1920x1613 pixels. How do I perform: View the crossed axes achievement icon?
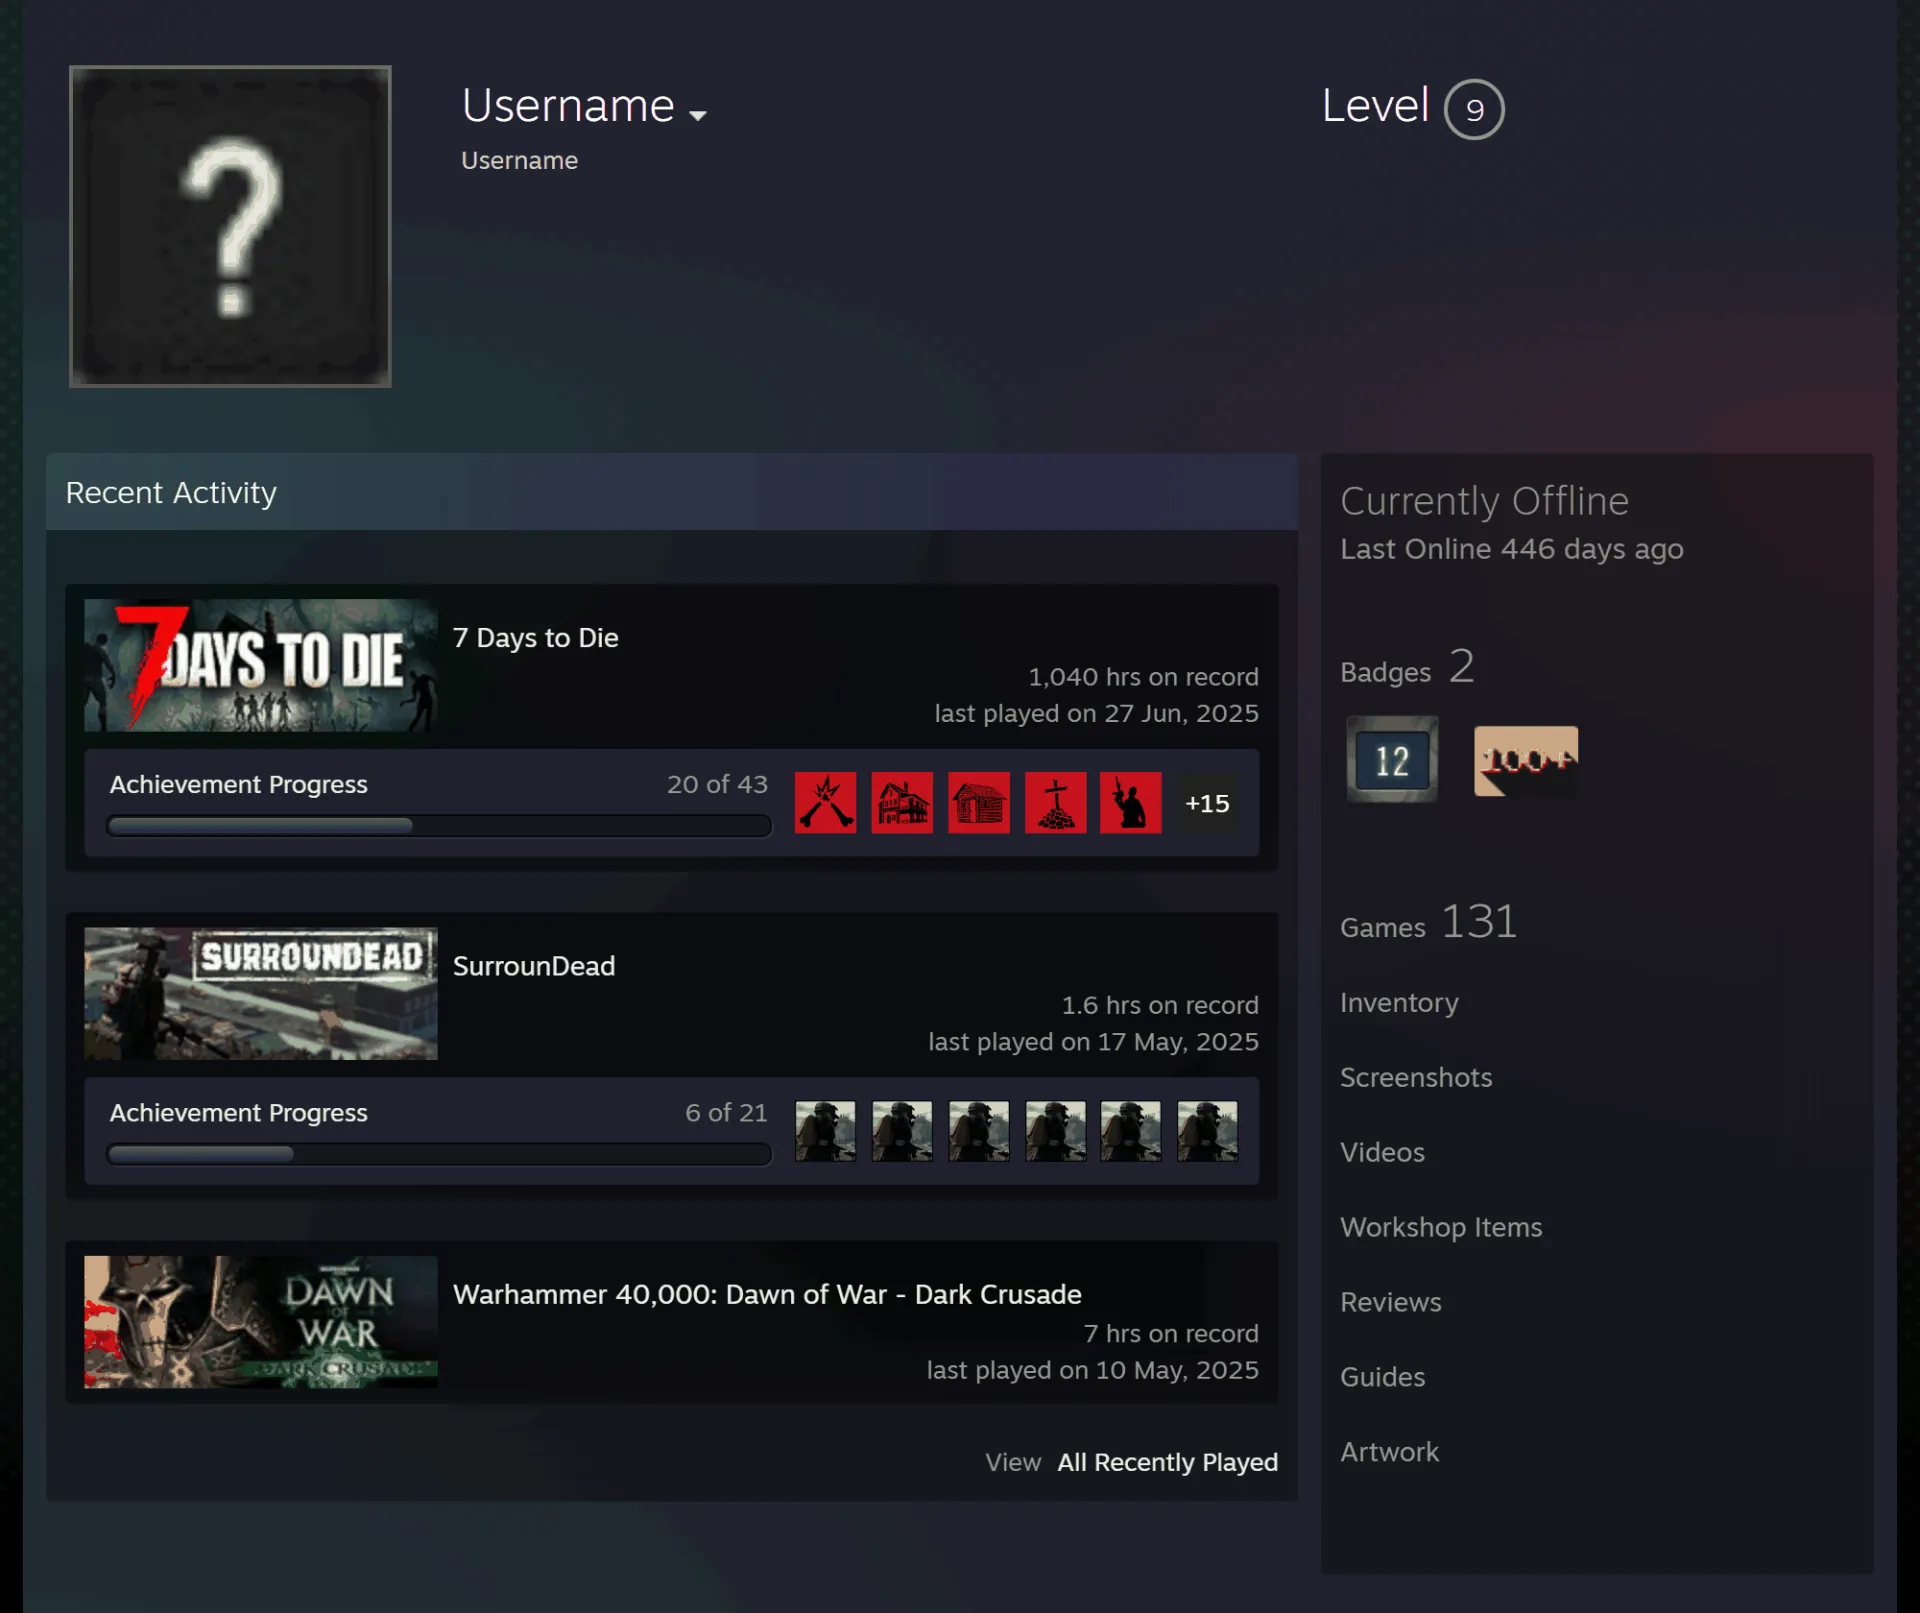click(825, 802)
